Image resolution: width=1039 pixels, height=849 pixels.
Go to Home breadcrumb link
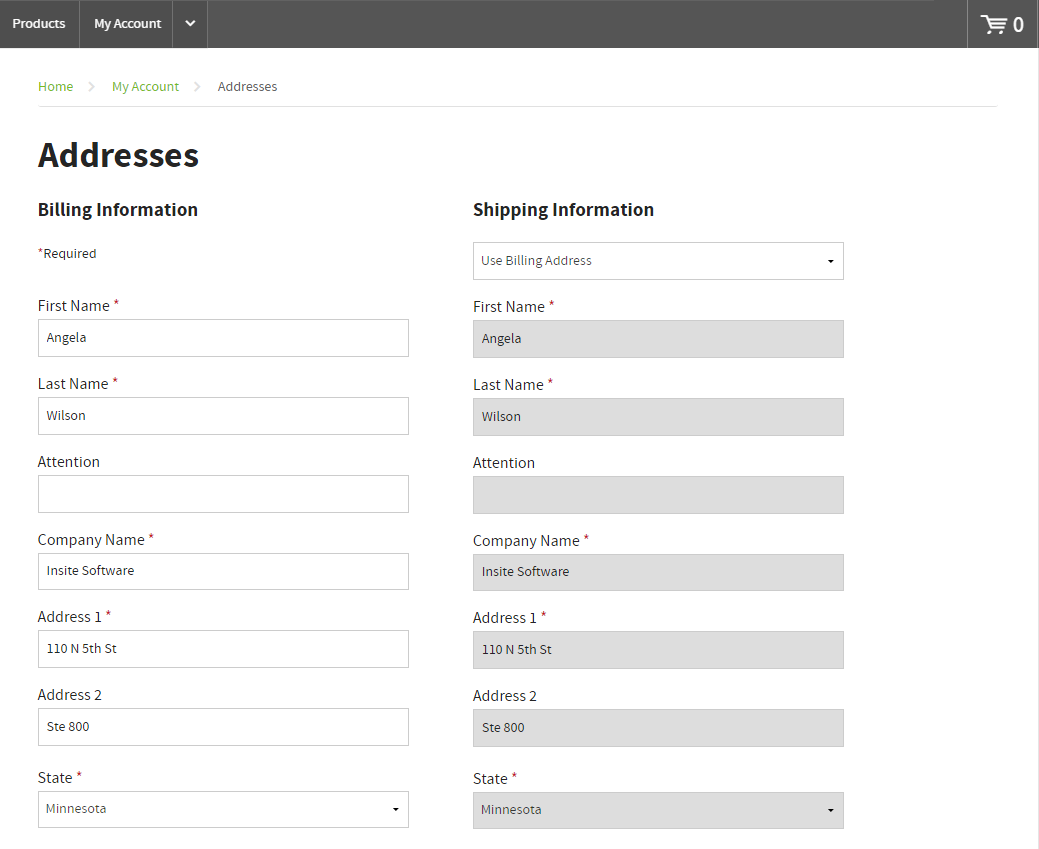(x=55, y=87)
